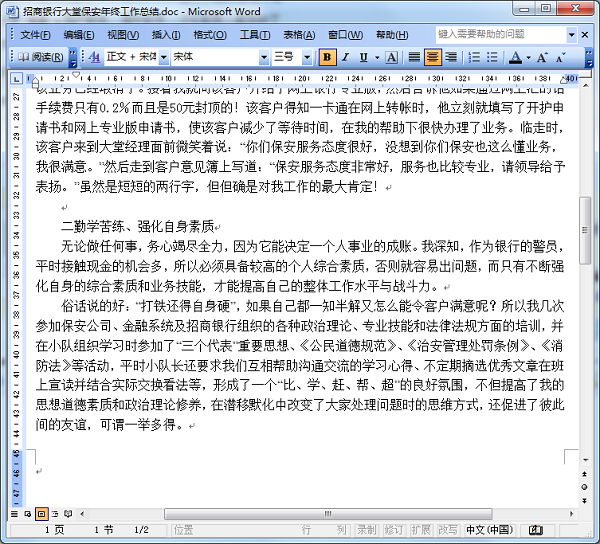
Task: Toggle 修订 track changes in status bar
Action: (394, 530)
